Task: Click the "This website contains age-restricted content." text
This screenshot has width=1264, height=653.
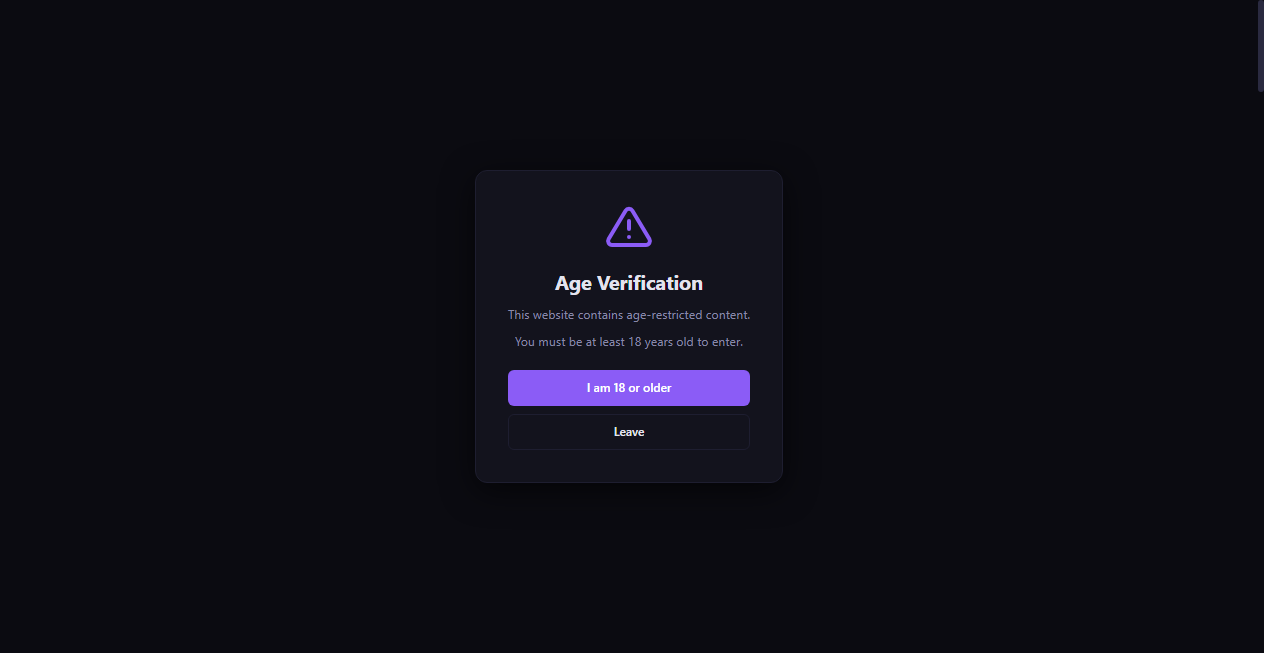Action: coord(629,315)
